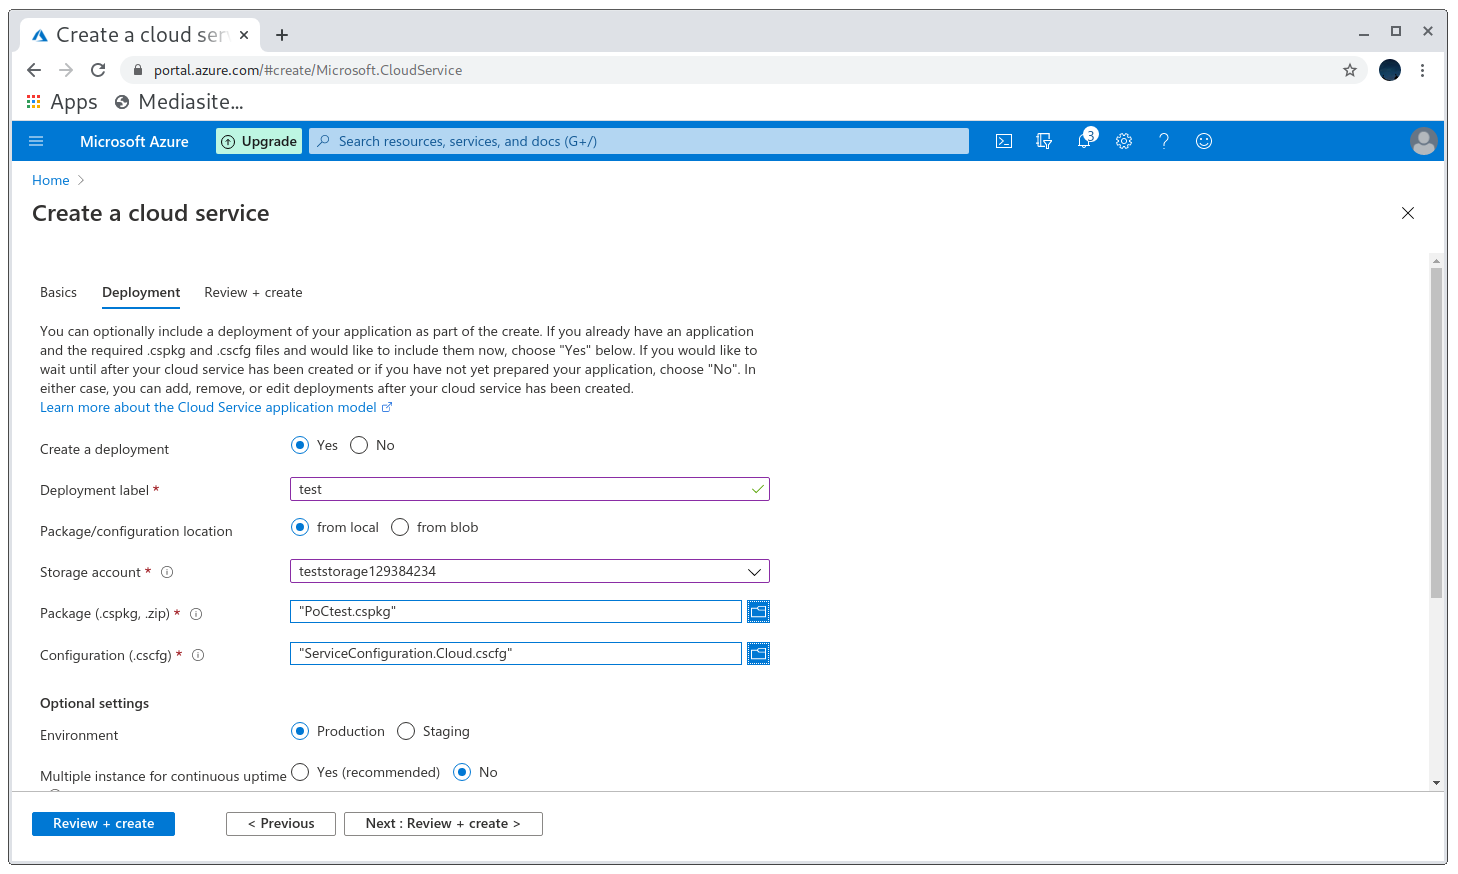
Task: Go to Home breadcrumb
Action: pyautogui.click(x=50, y=180)
